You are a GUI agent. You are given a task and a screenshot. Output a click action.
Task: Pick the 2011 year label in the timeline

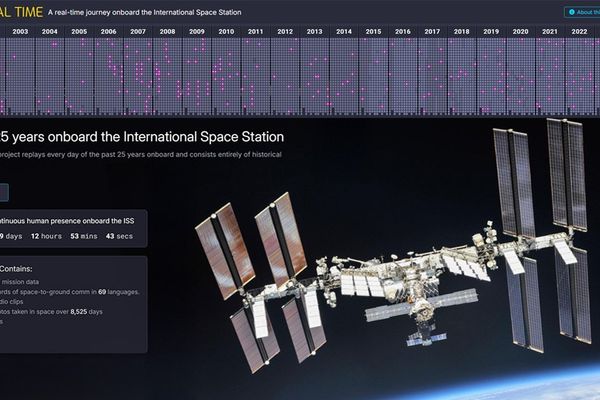pyautogui.click(x=256, y=32)
